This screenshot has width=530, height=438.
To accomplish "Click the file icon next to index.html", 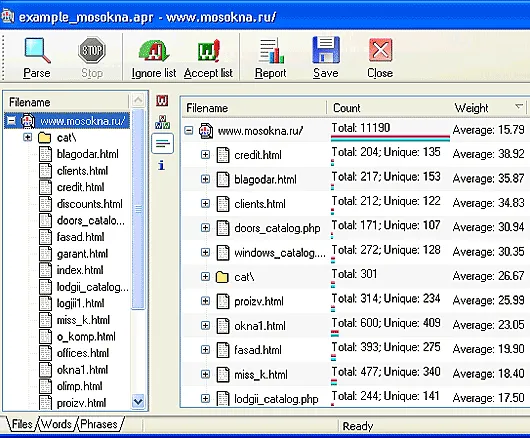I will 45,270.
